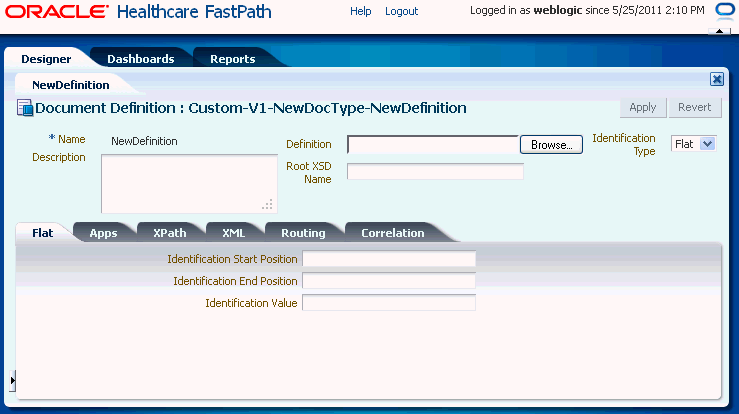739x414 pixels.
Task: Open the Identification Type dropdown
Action: click(x=694, y=144)
